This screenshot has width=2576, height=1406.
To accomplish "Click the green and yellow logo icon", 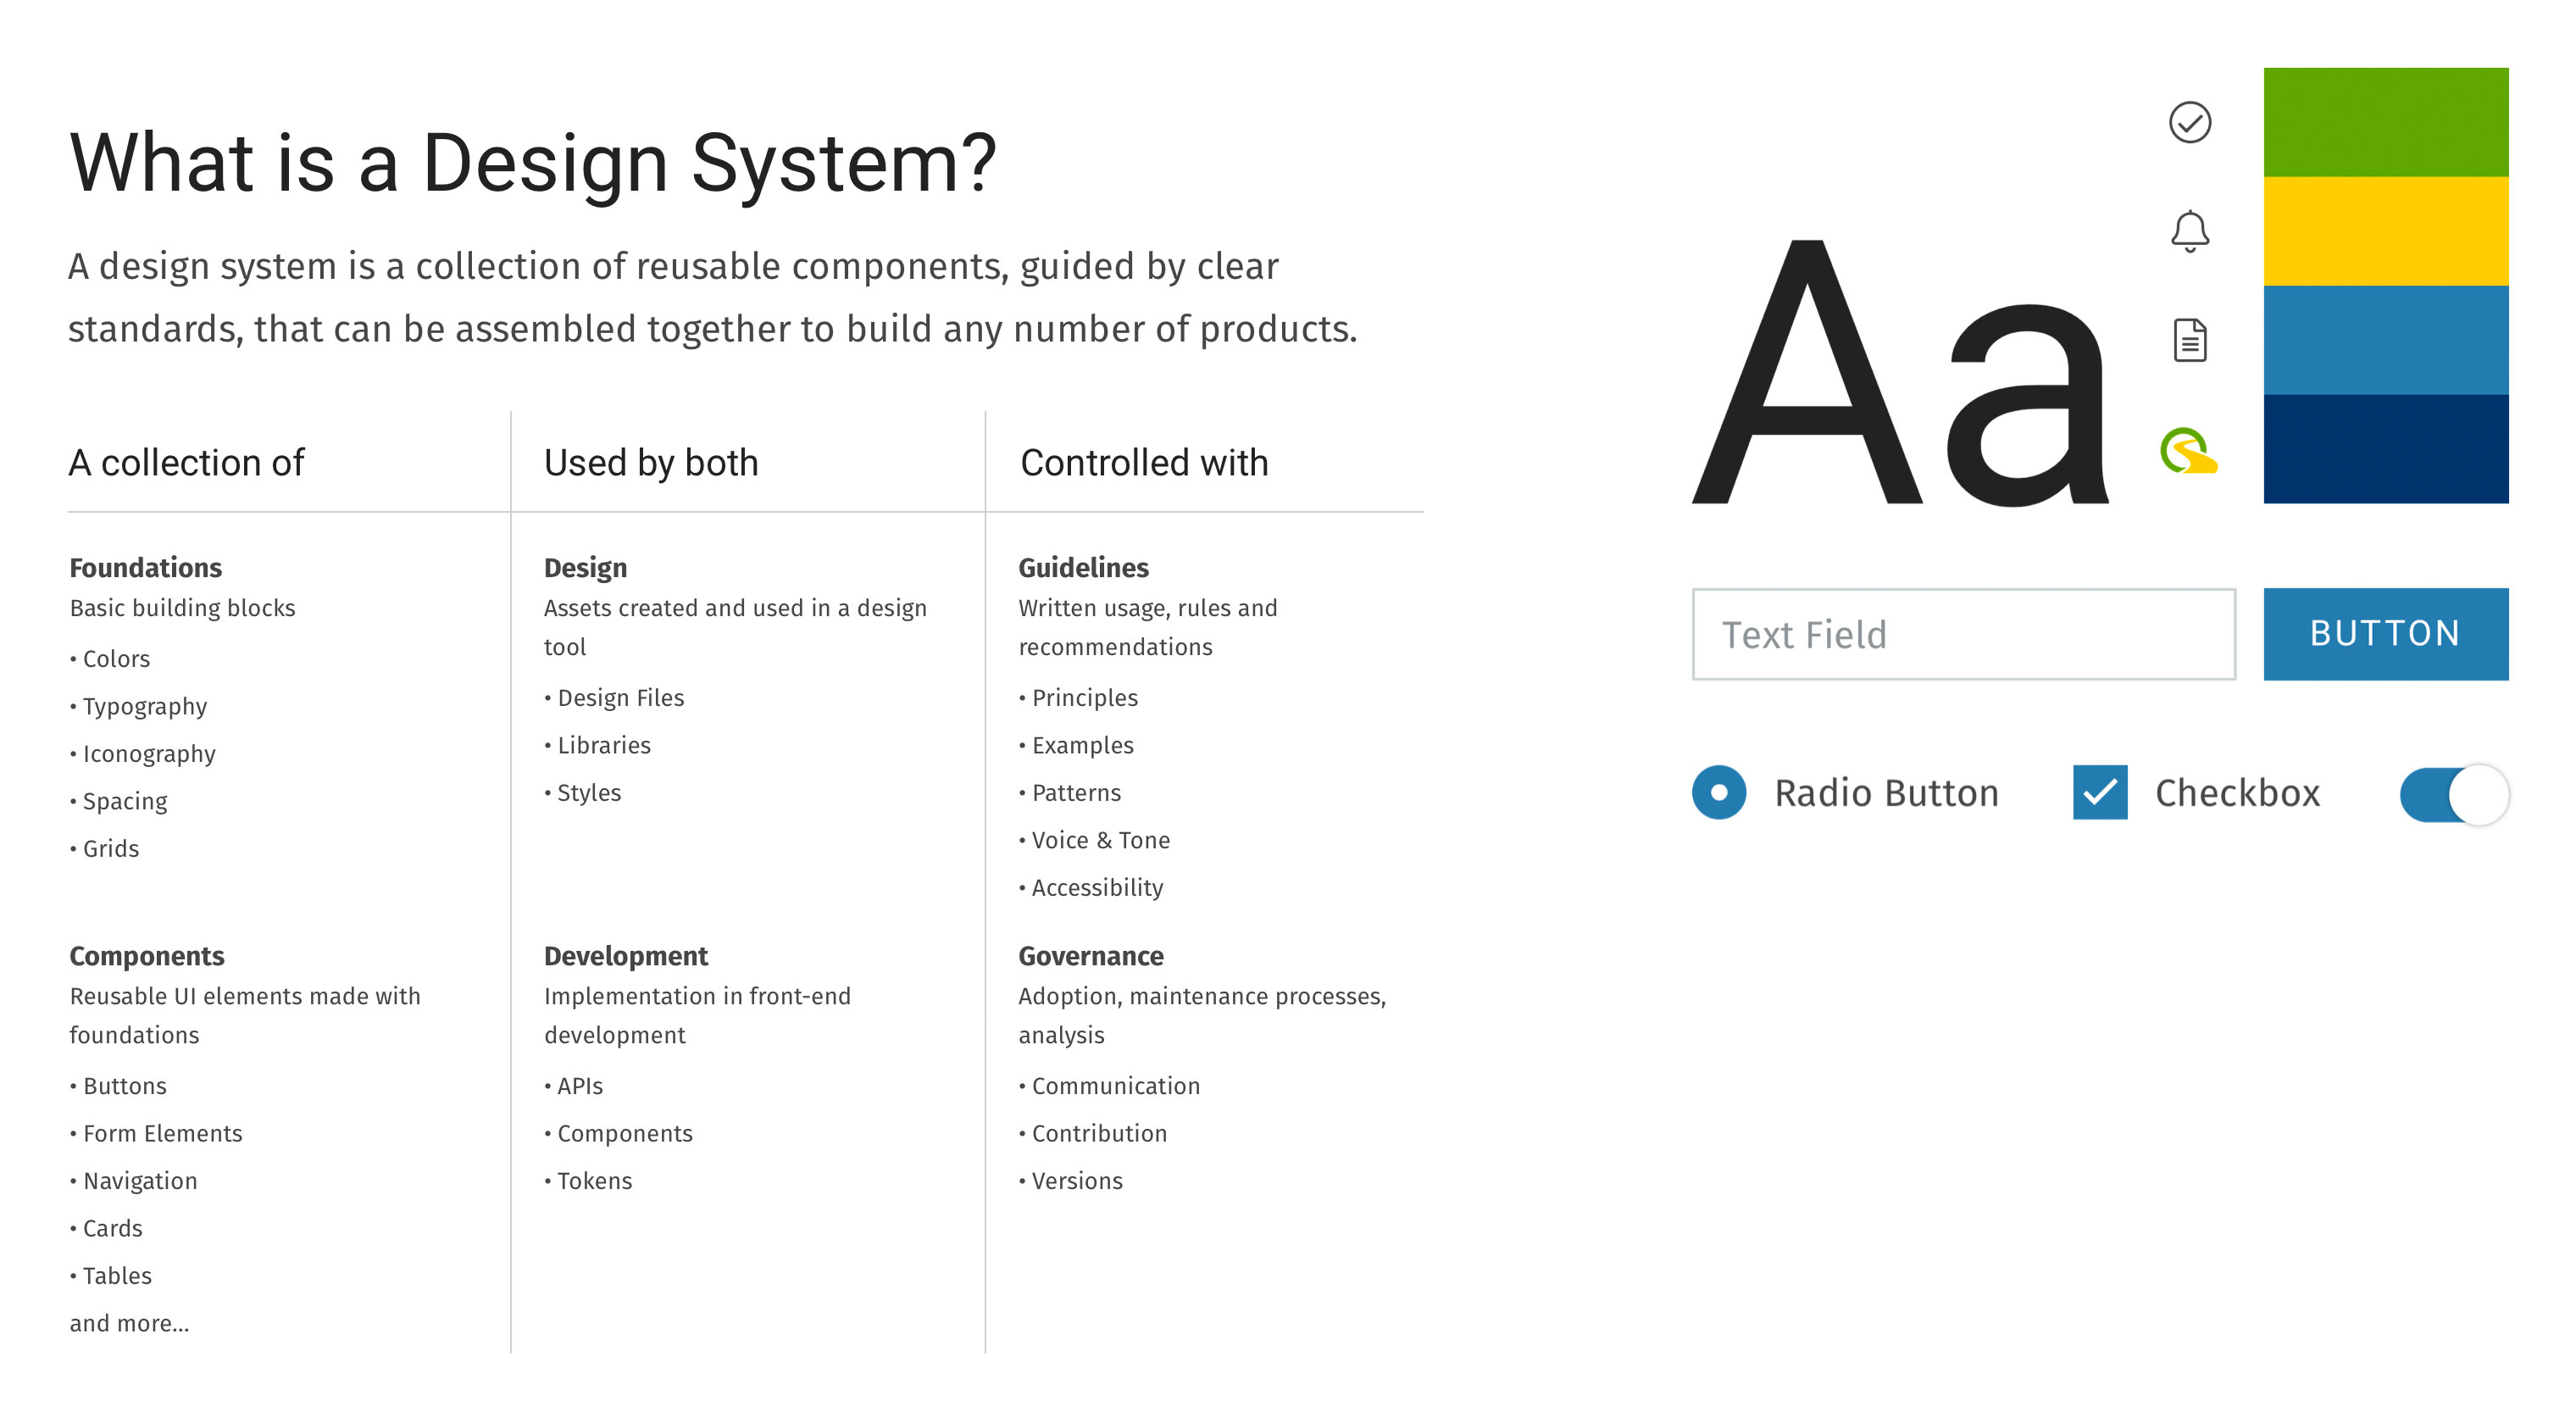I will (2188, 450).
